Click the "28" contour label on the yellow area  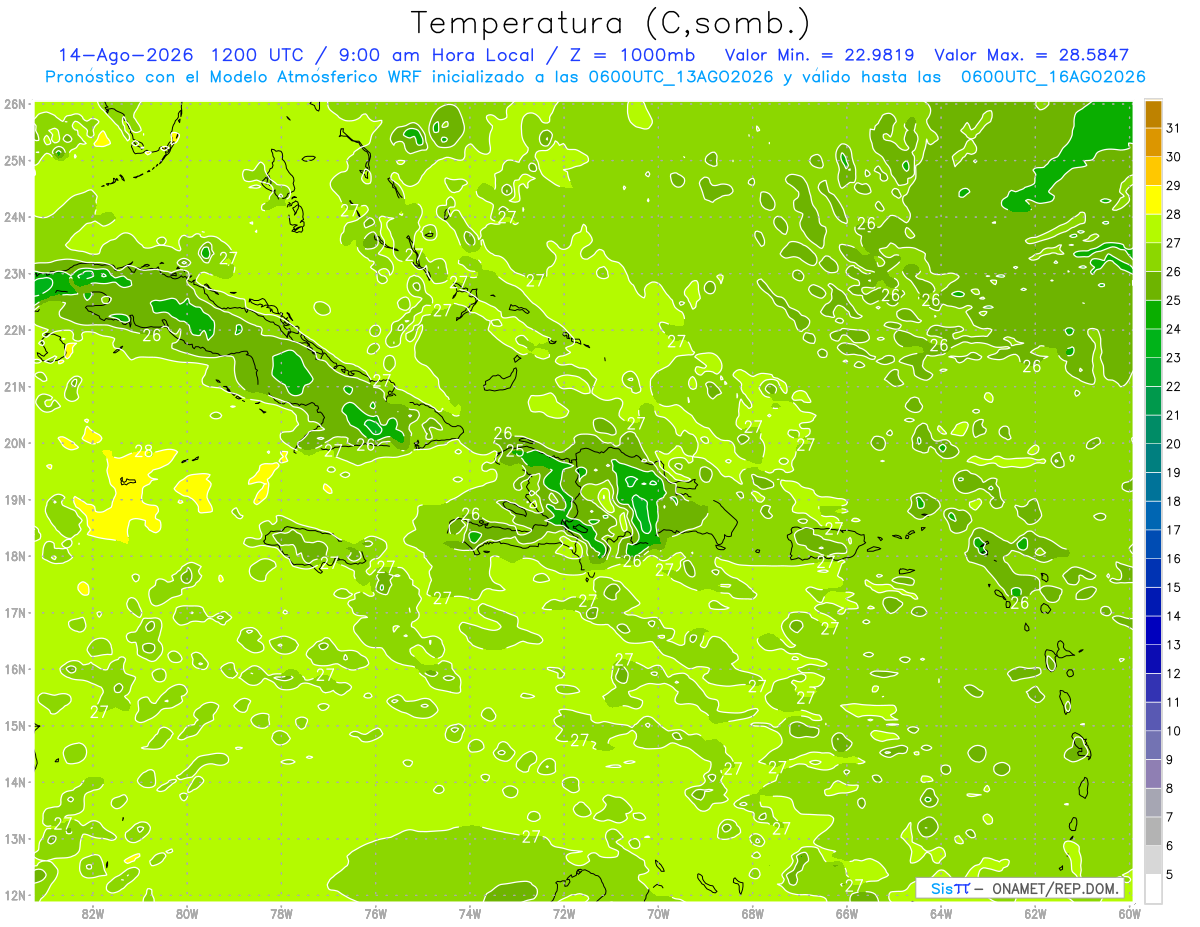pos(144,451)
